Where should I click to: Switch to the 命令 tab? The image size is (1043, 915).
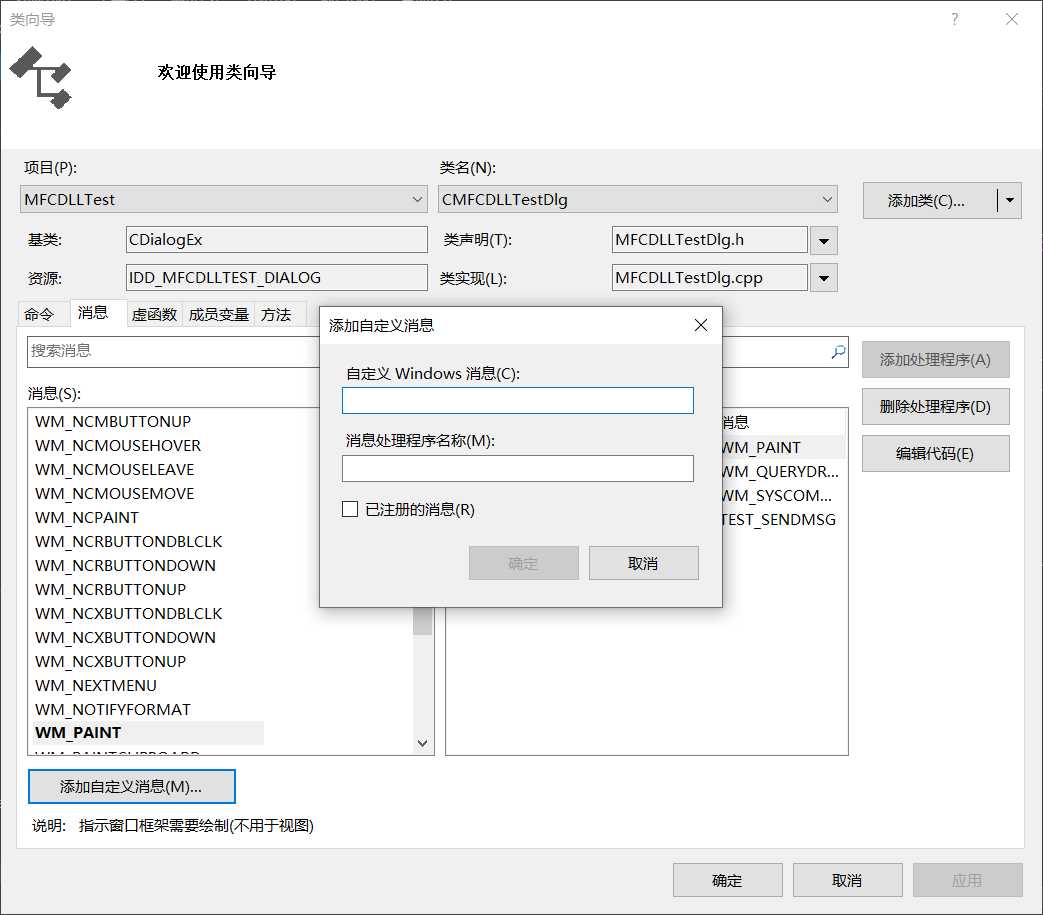[39, 315]
